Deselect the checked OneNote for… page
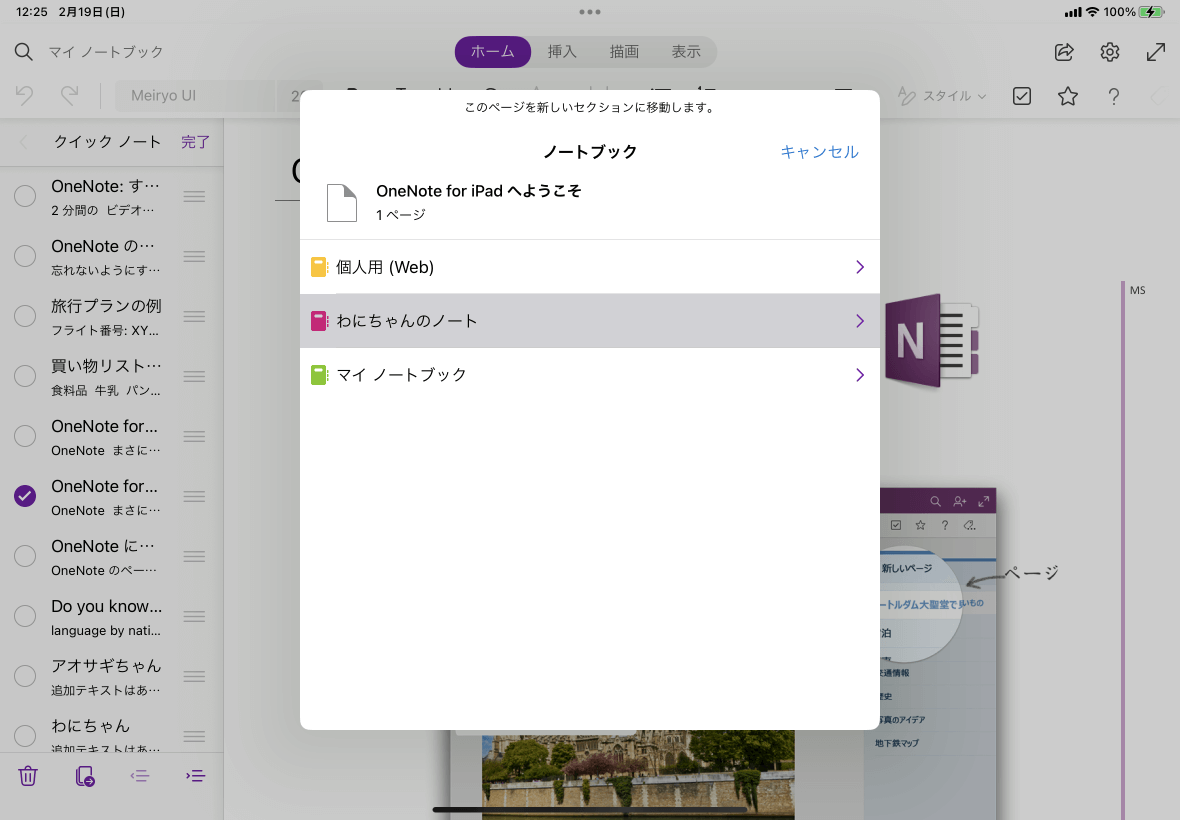 [x=25, y=496]
